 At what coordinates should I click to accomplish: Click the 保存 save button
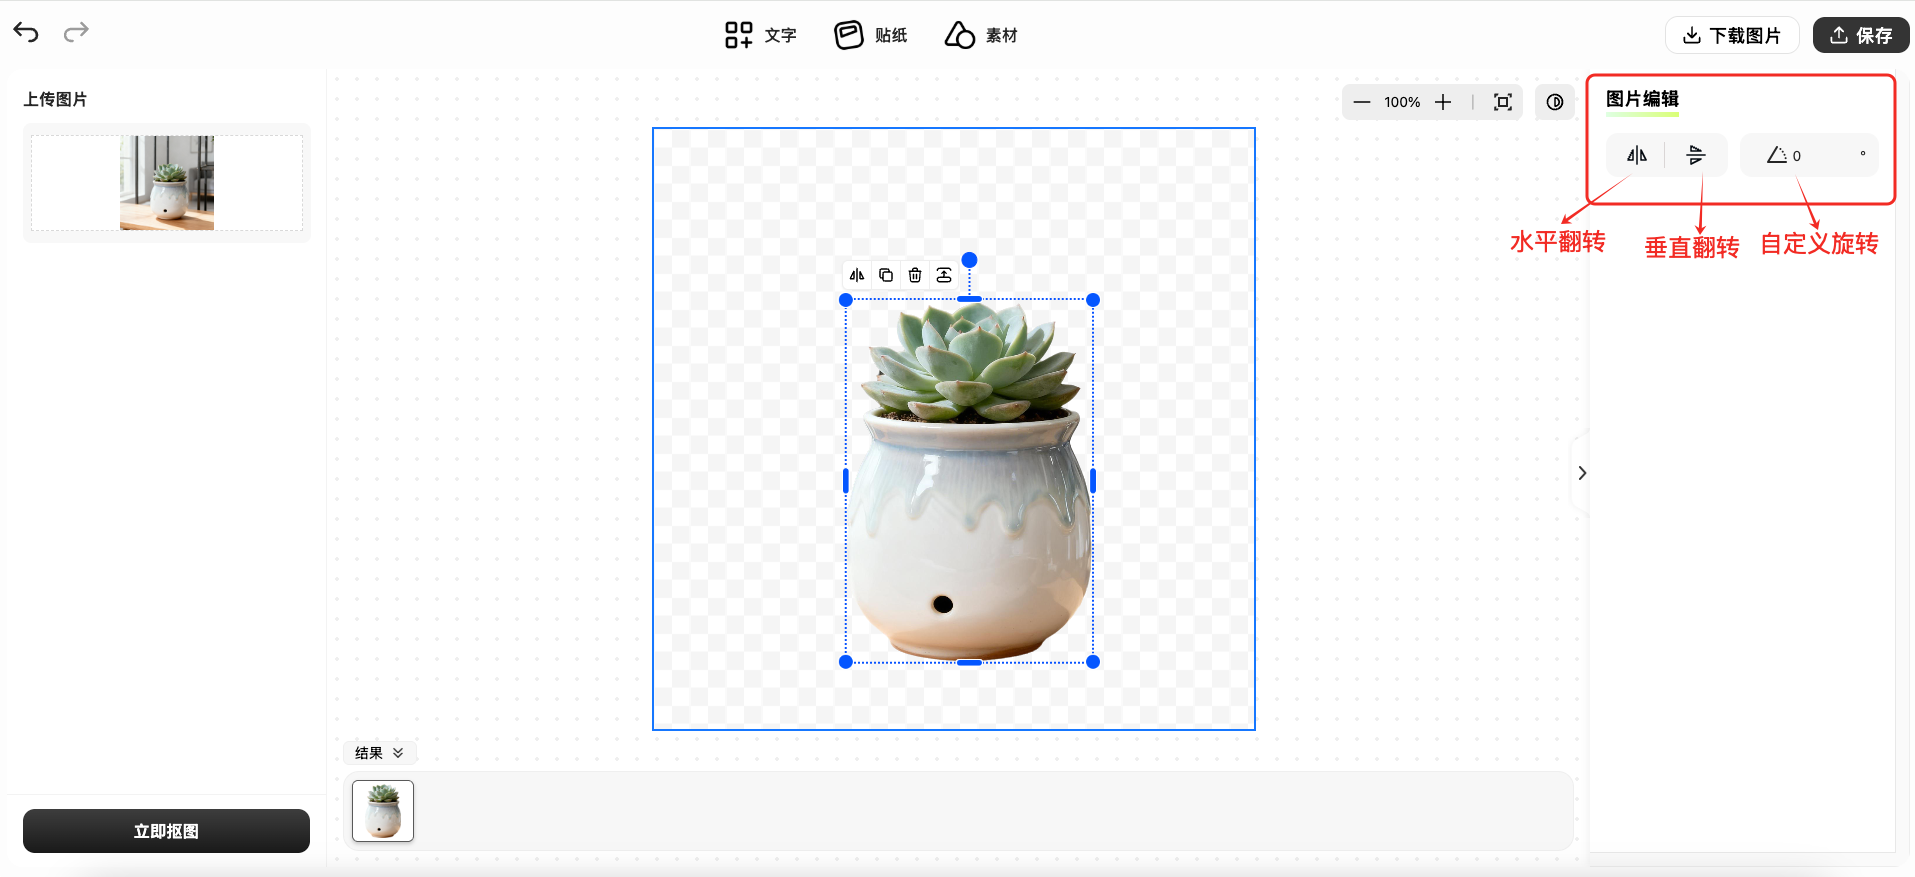click(x=1860, y=36)
